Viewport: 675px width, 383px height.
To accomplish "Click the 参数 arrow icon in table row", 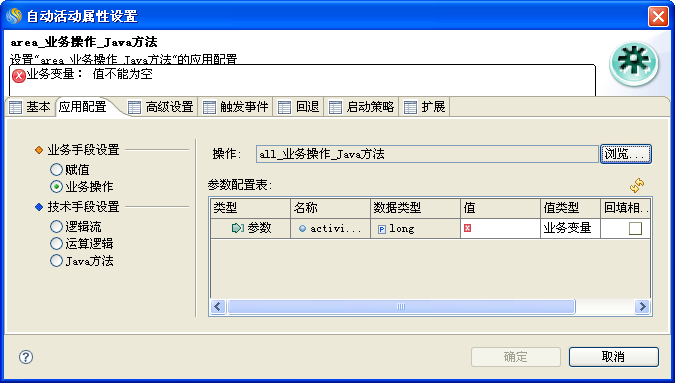I will [x=238, y=228].
